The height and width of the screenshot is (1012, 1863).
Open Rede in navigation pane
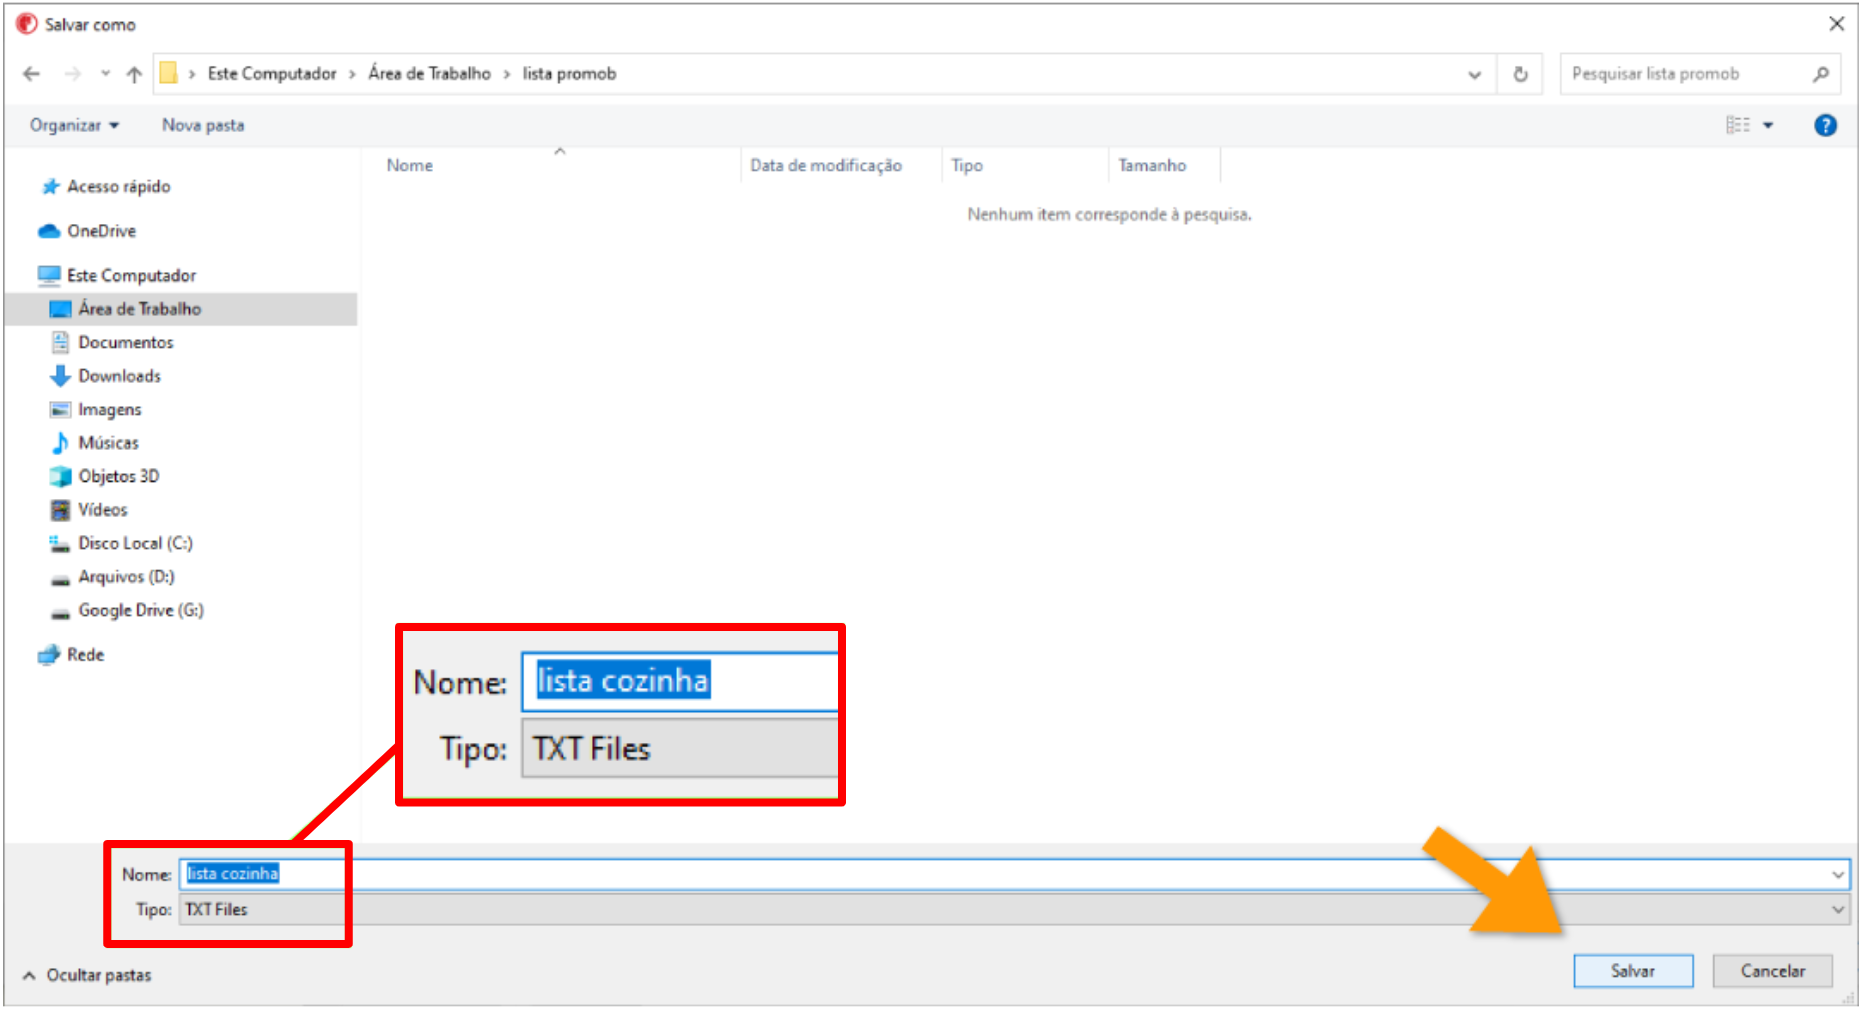pyautogui.click(x=86, y=655)
